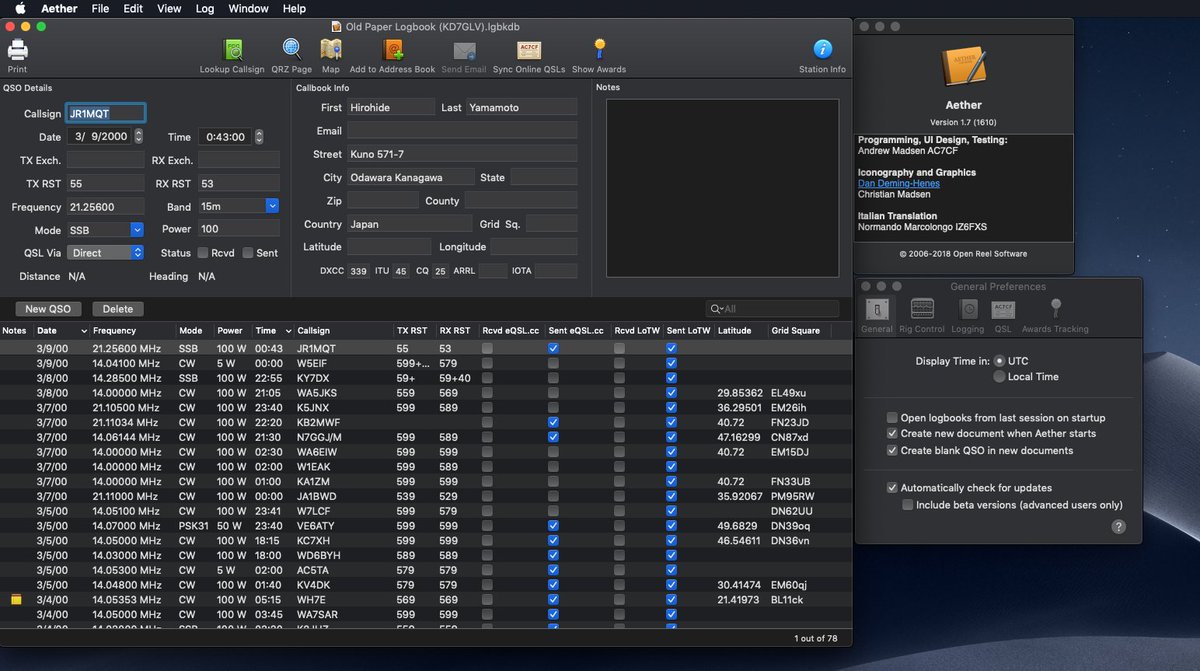Show Awards window
Viewport: 1200px width, 671px height.
599,50
